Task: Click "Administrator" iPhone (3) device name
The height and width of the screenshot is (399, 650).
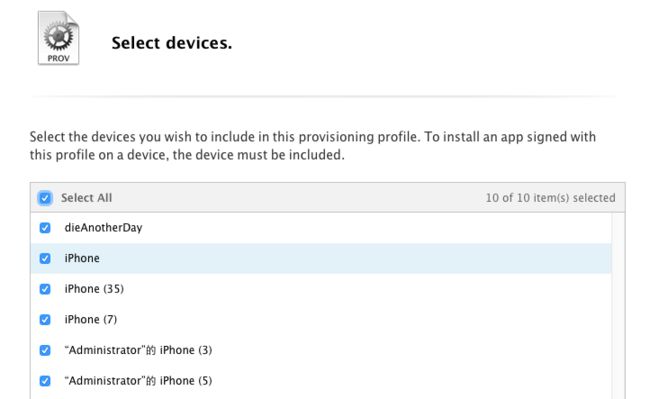Action: 138,350
